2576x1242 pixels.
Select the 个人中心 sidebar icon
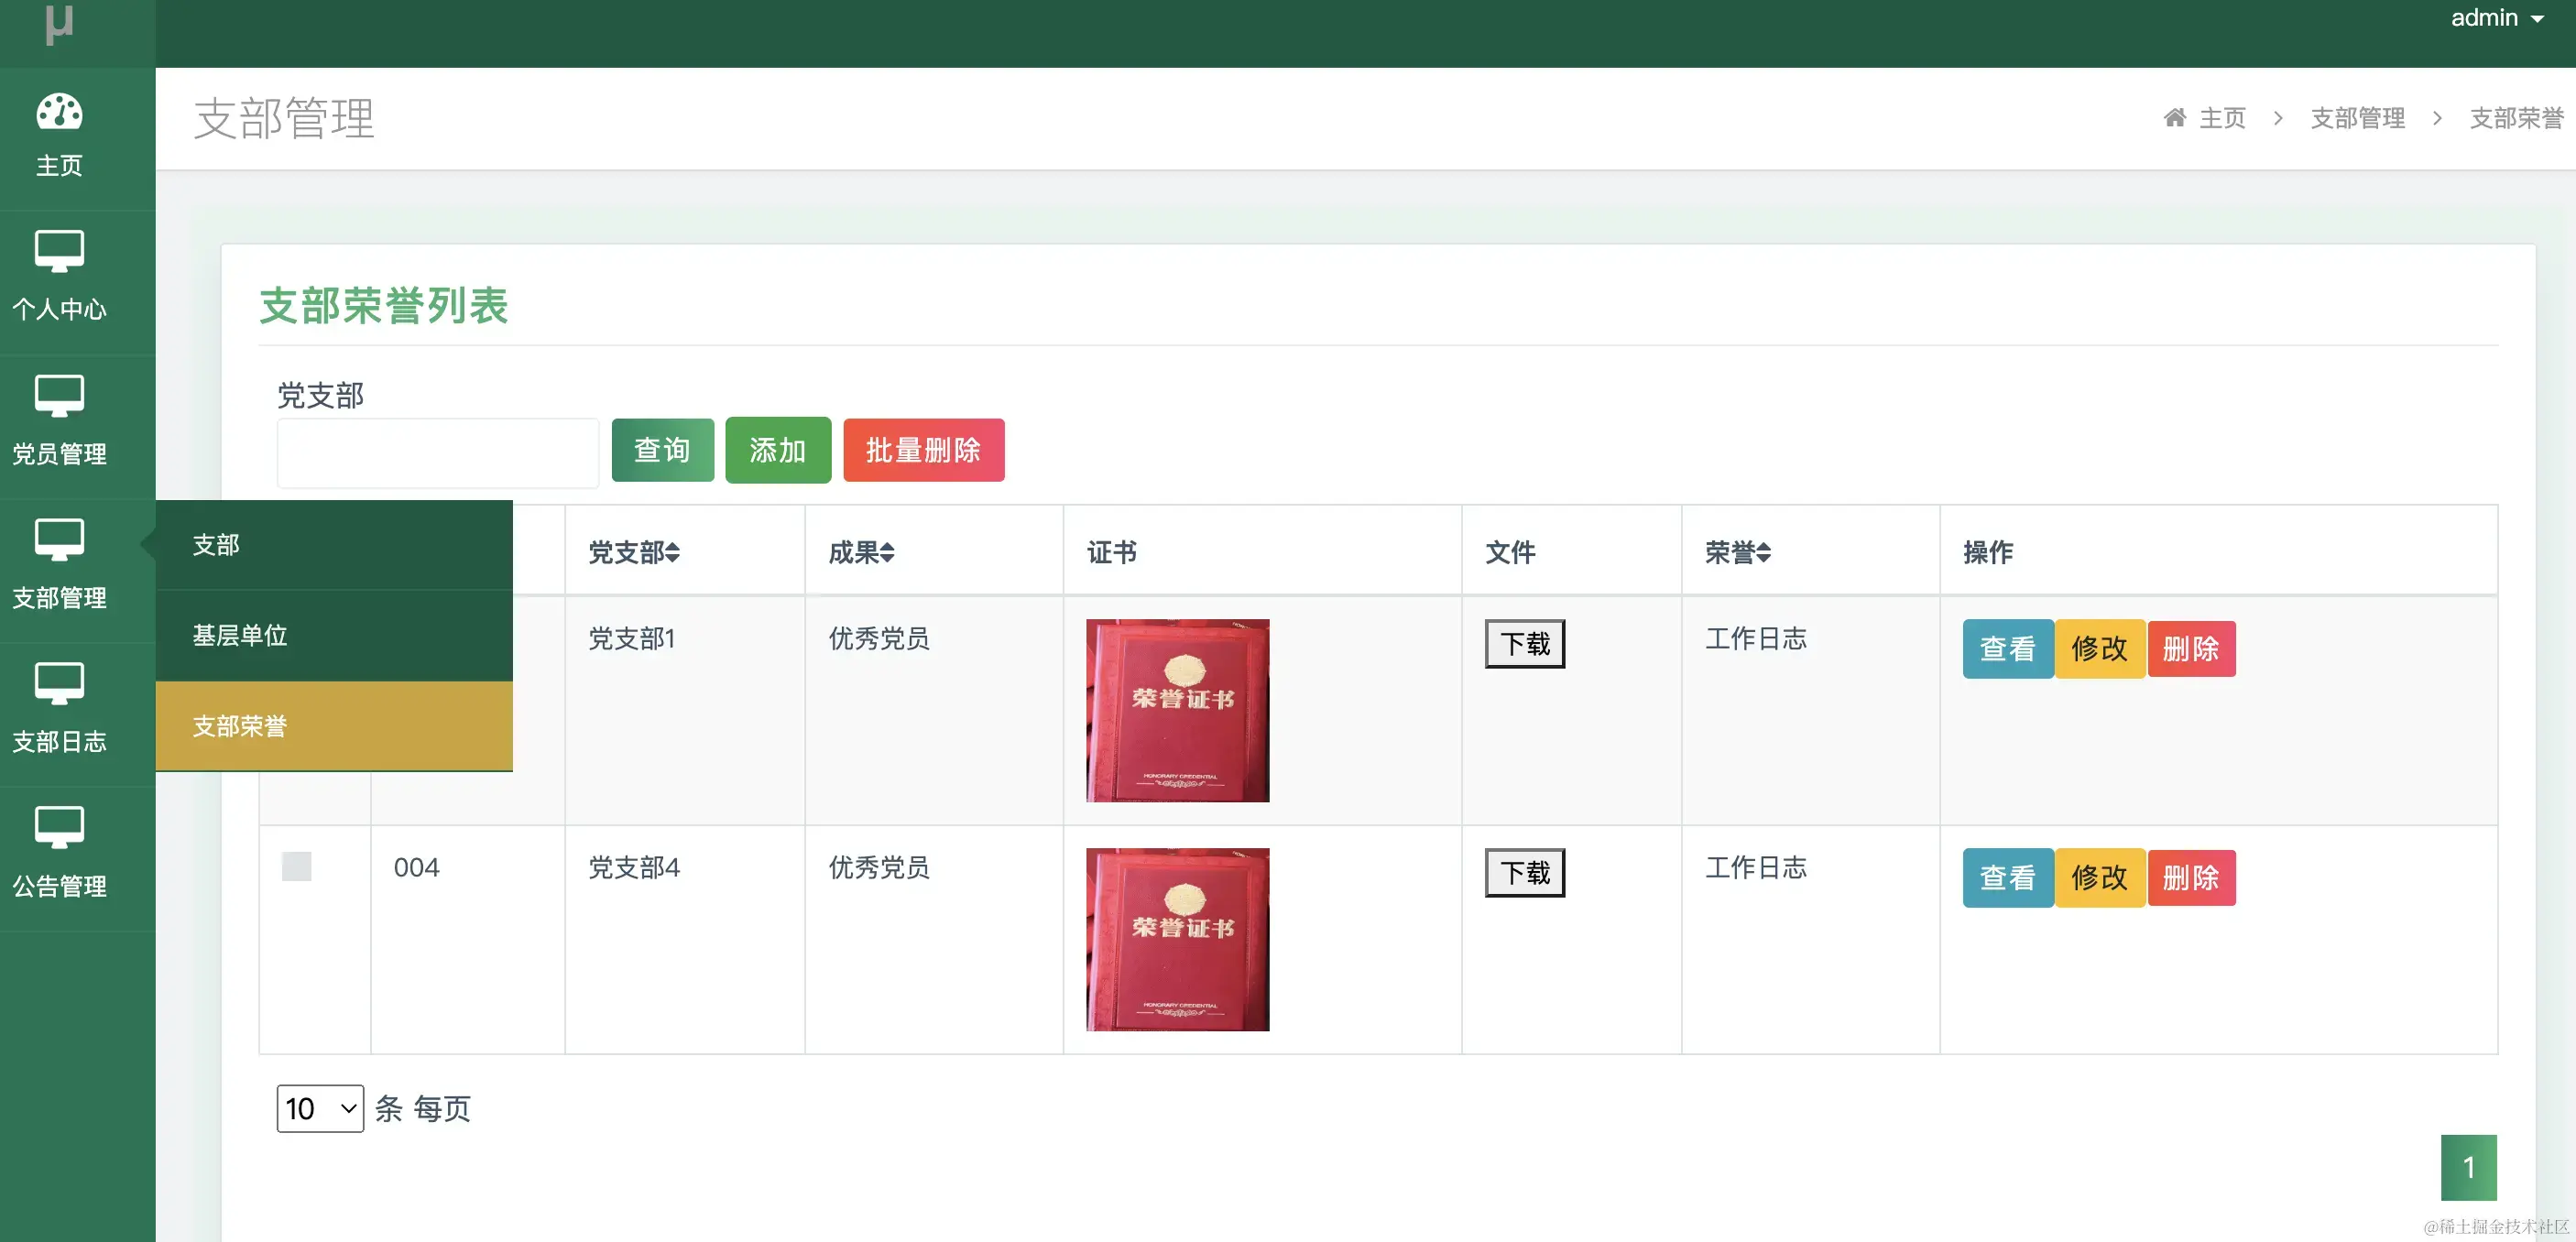(x=59, y=278)
